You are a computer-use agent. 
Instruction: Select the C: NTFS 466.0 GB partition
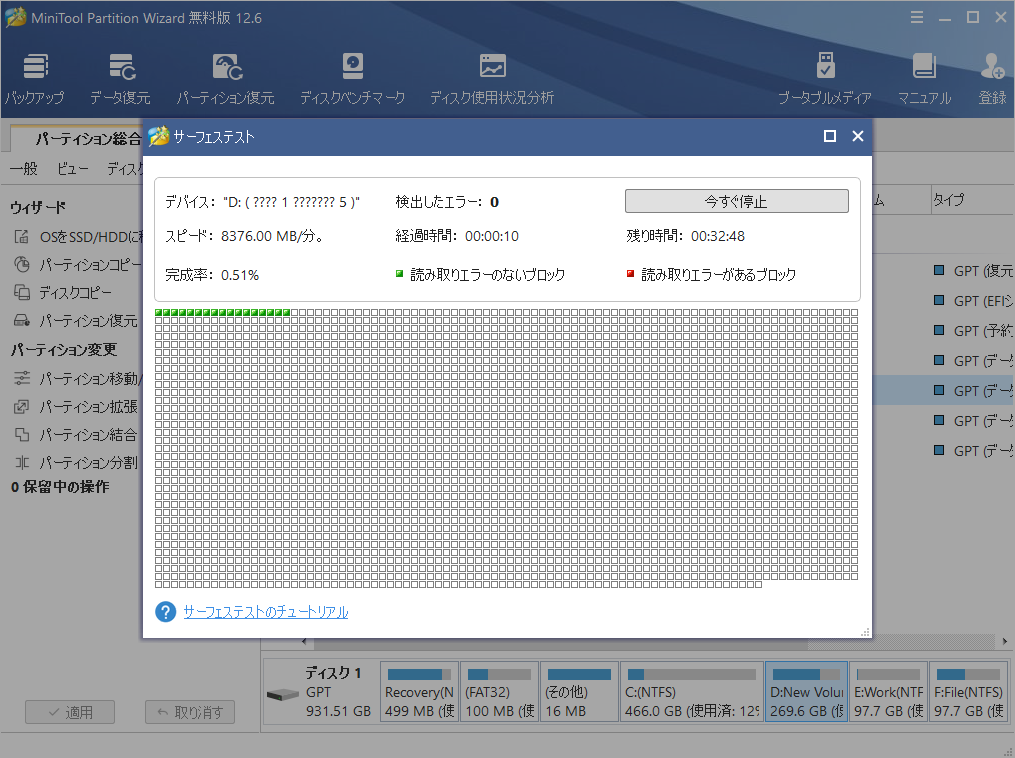pyautogui.click(x=691, y=692)
